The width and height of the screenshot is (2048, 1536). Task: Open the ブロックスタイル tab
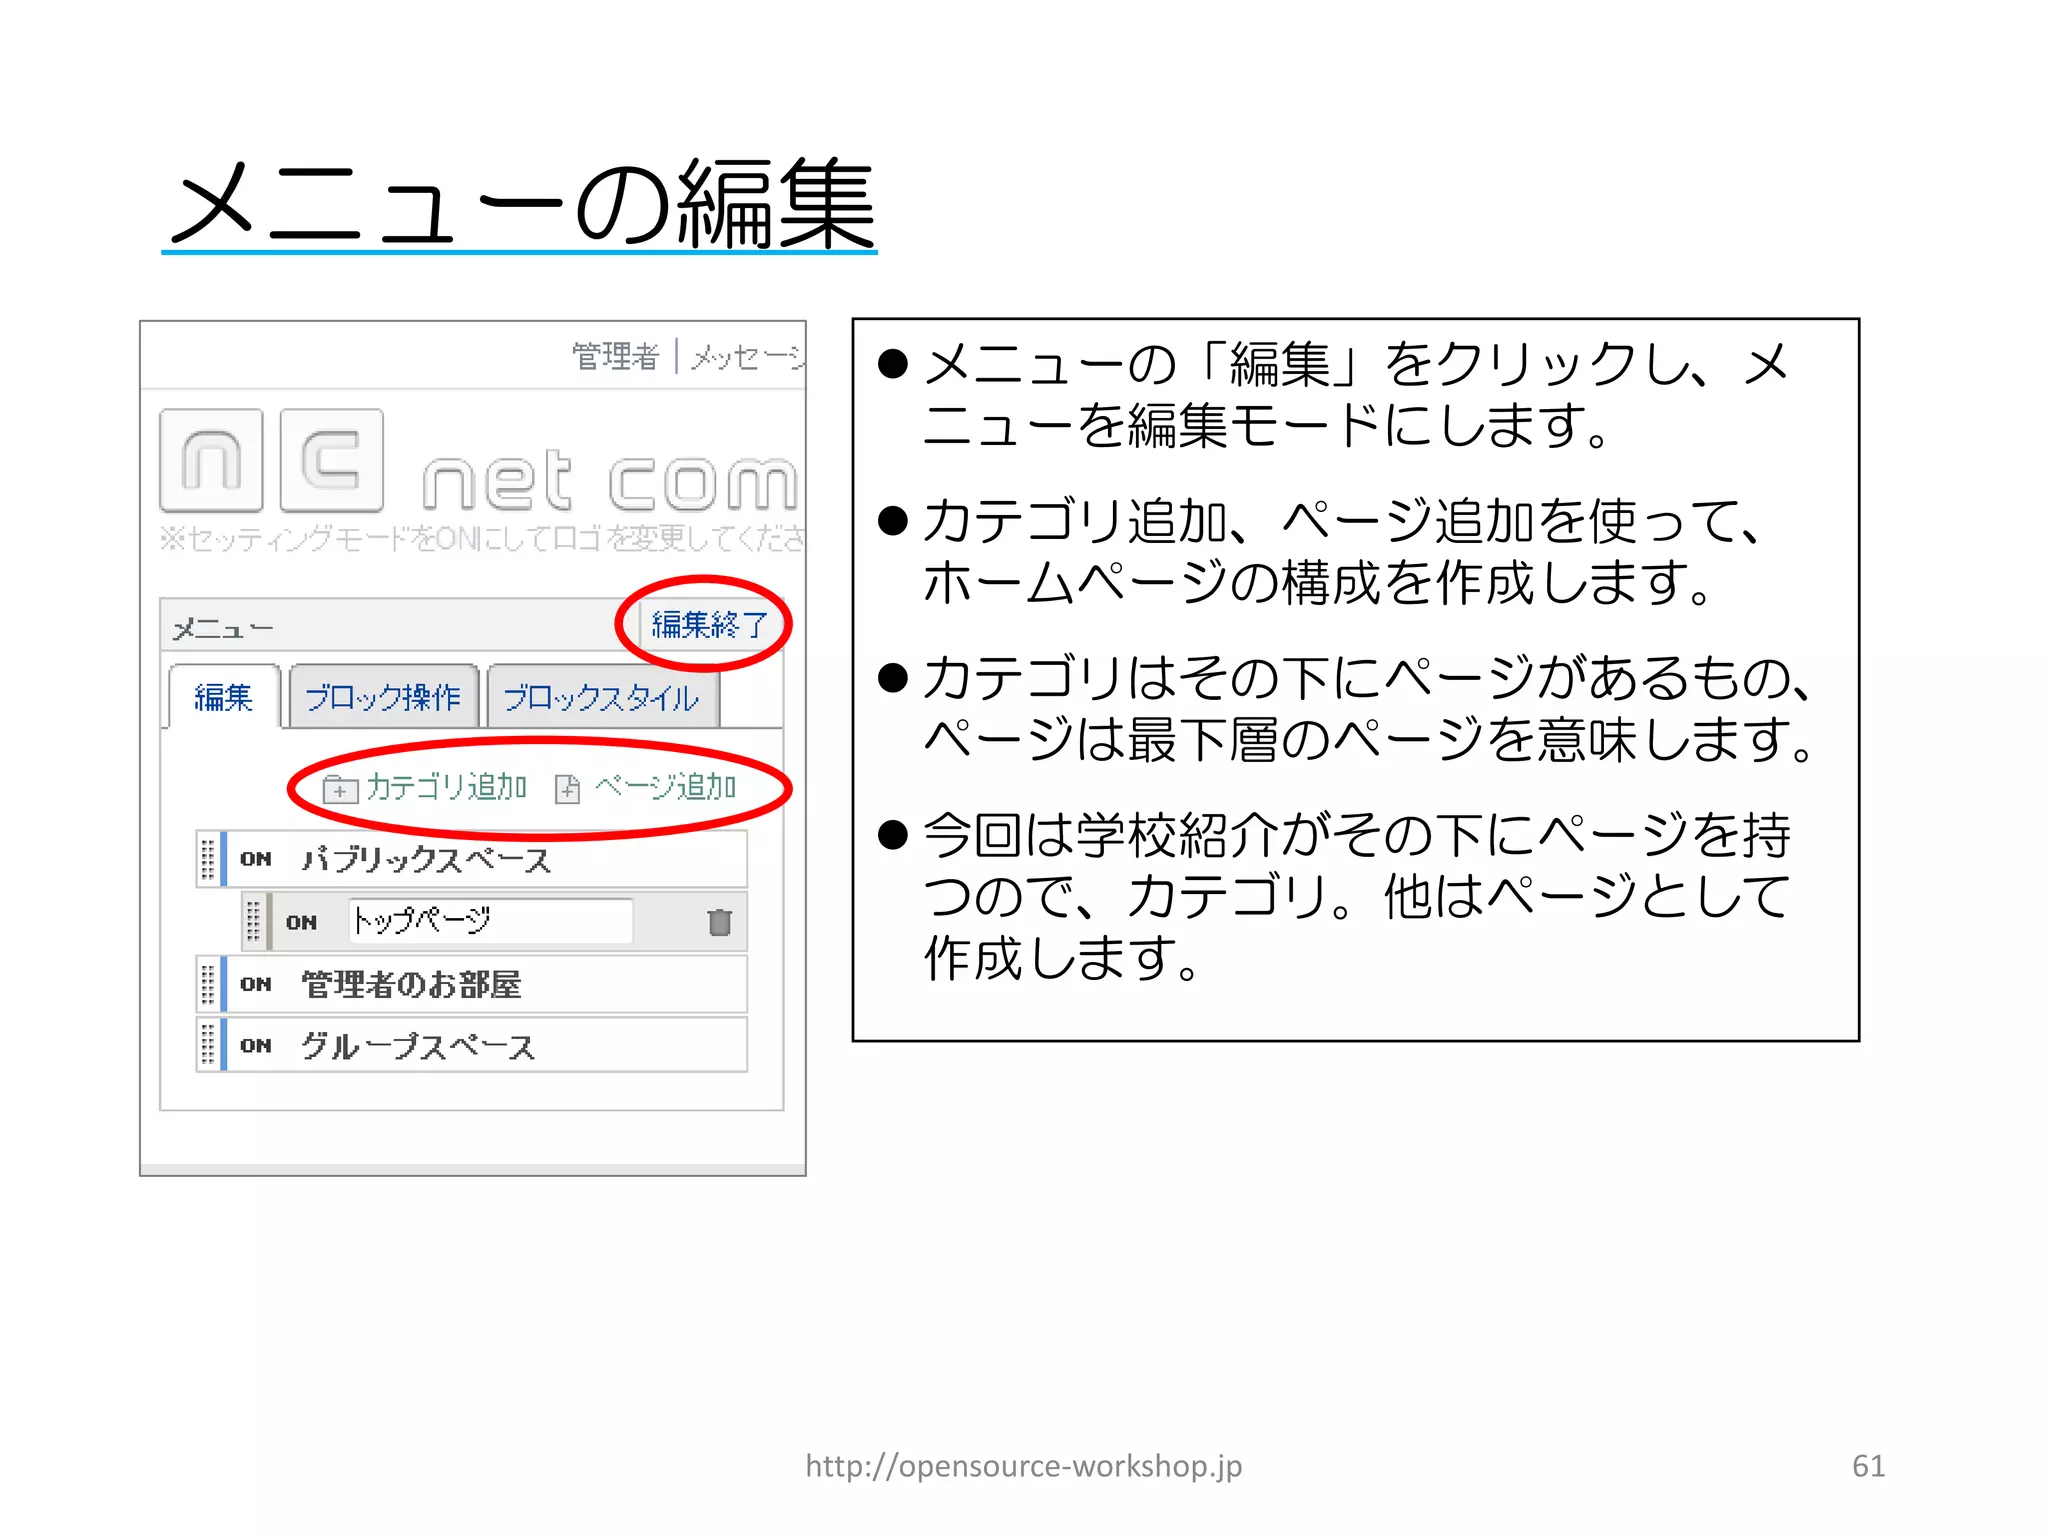(x=601, y=697)
